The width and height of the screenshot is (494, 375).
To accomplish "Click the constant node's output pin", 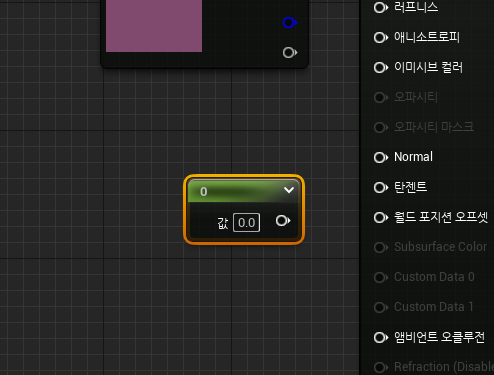I will coord(283,221).
